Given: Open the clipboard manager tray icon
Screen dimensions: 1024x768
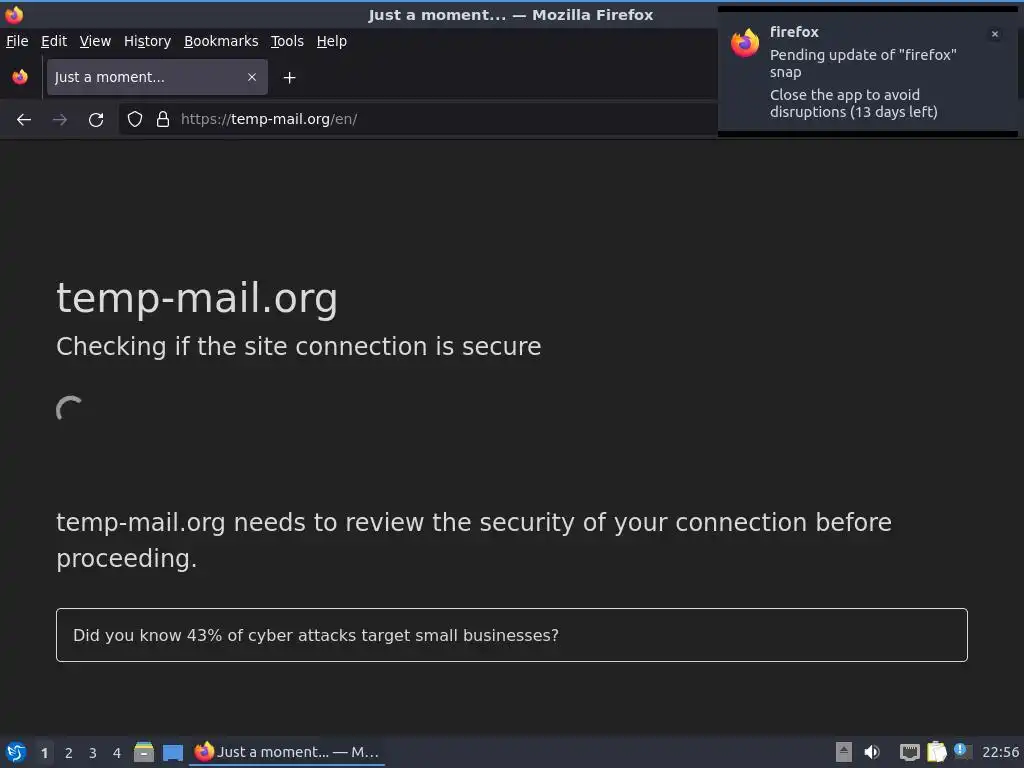Looking at the screenshot, I should [x=936, y=752].
